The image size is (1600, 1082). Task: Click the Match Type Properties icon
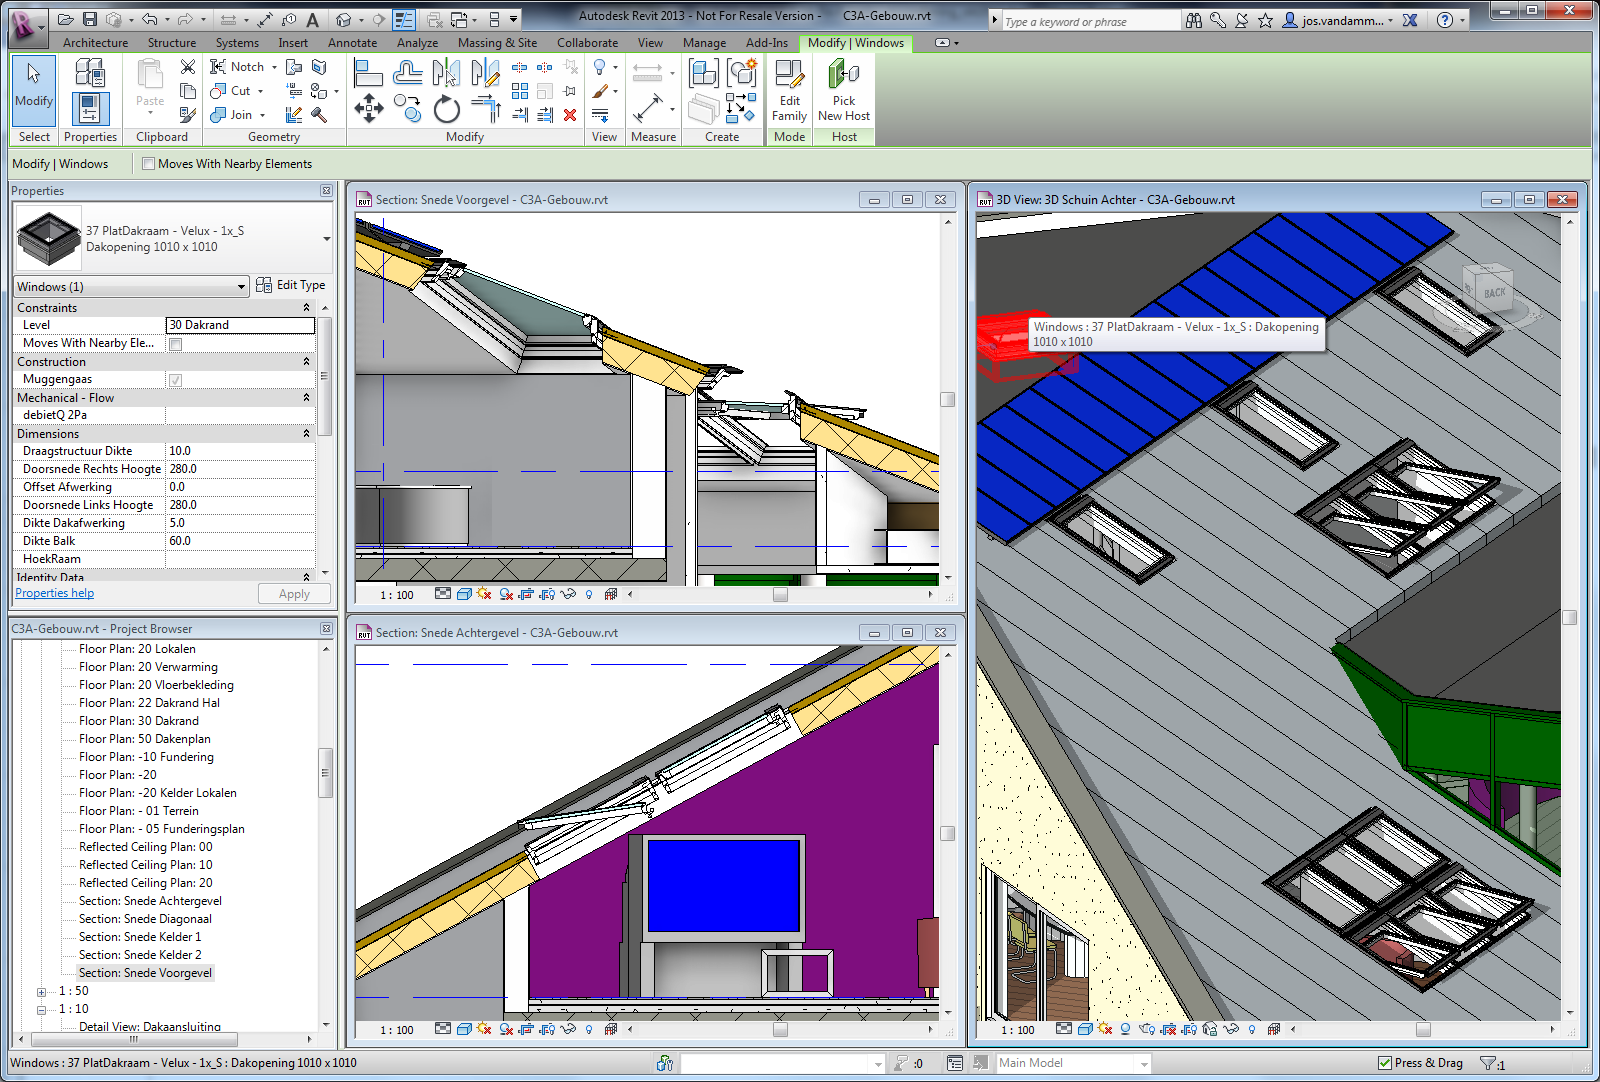[x=188, y=115]
